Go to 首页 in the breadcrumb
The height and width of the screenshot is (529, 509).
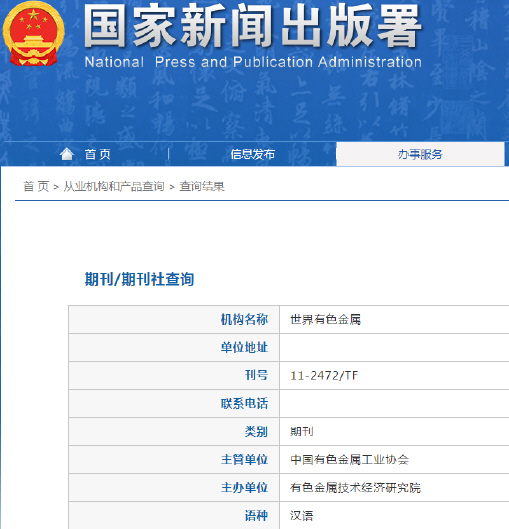click(x=36, y=186)
